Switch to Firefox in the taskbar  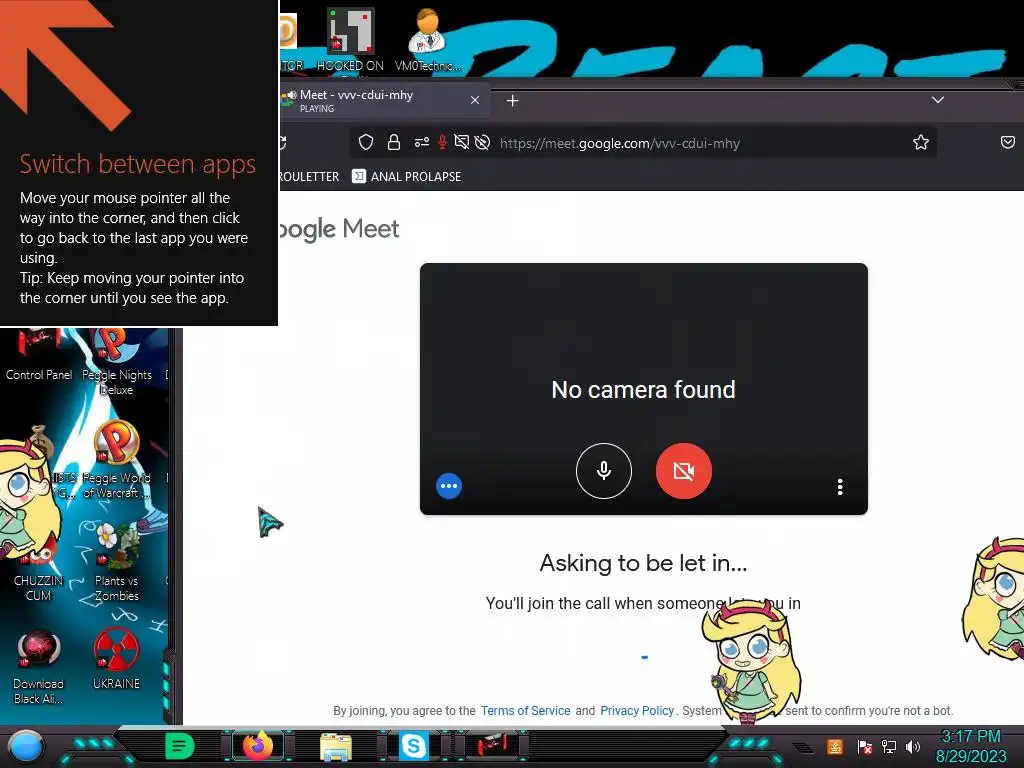click(257, 746)
